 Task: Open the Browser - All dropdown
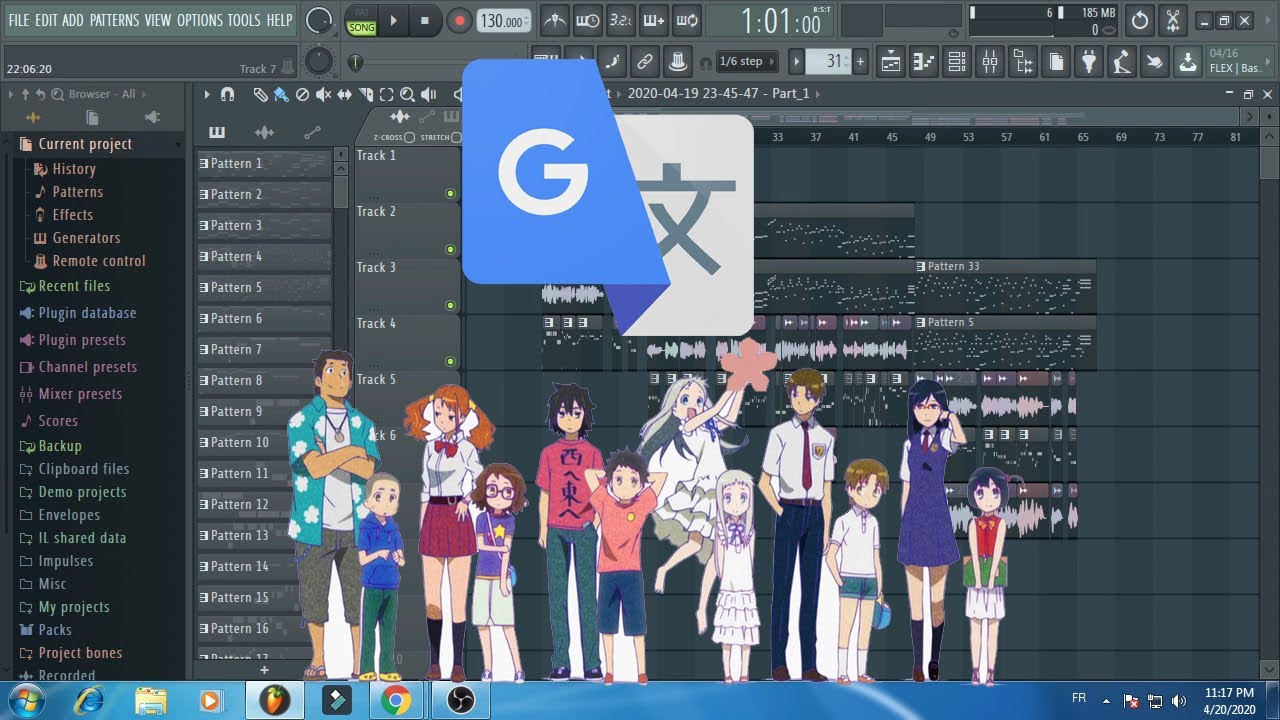pos(102,94)
